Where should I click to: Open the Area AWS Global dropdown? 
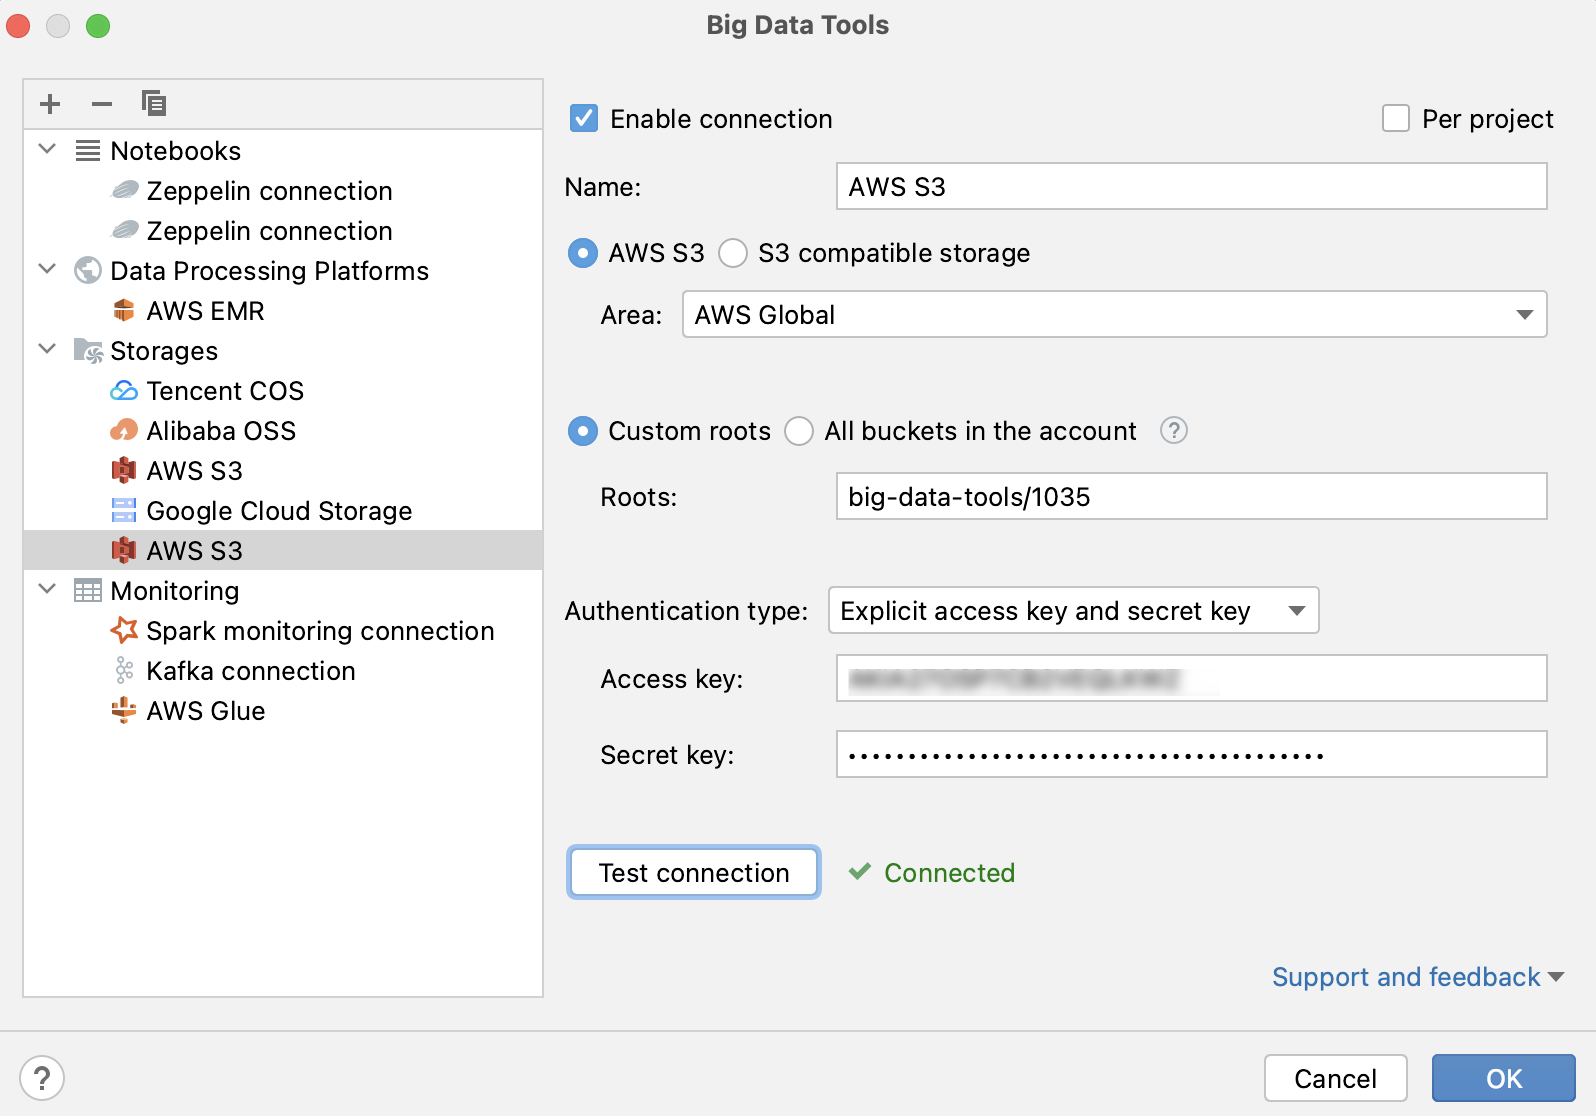click(1115, 314)
